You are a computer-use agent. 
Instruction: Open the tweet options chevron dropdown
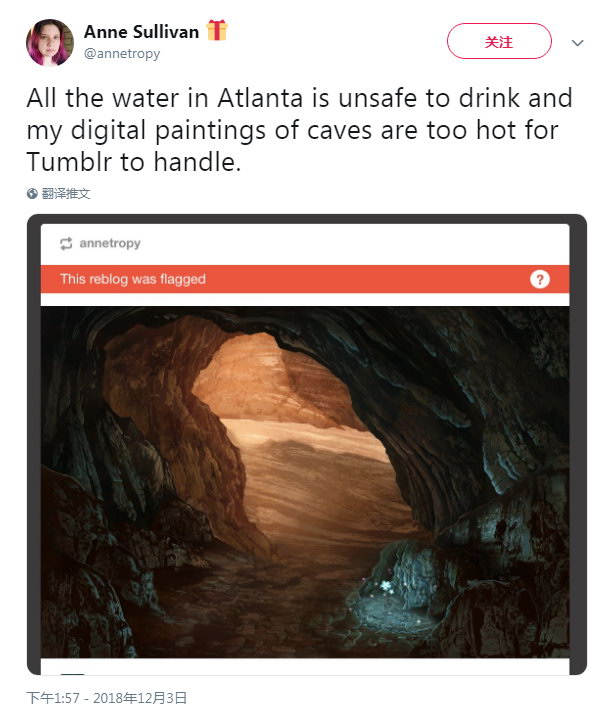577,43
